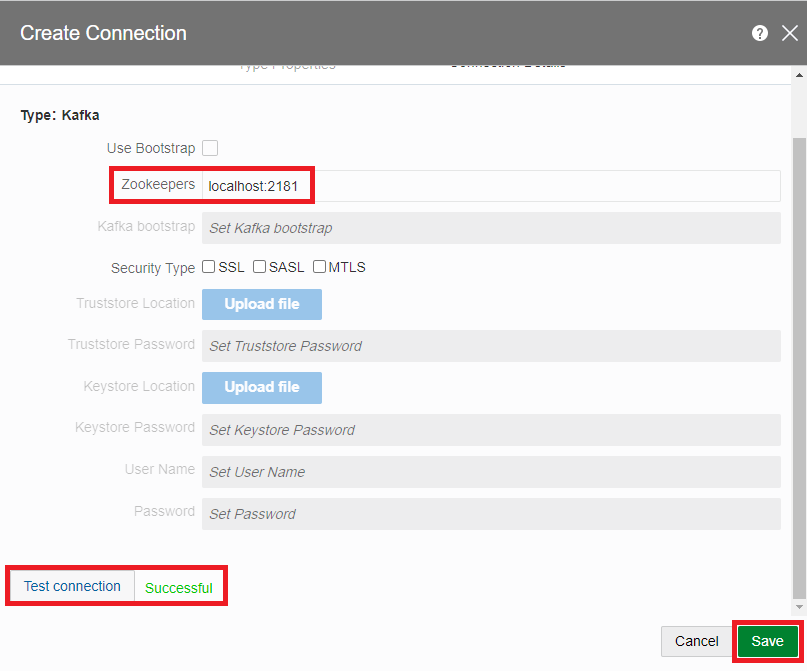Tick the SSL security type checkbox
Viewport: 807px width, 671px height.
(x=209, y=267)
